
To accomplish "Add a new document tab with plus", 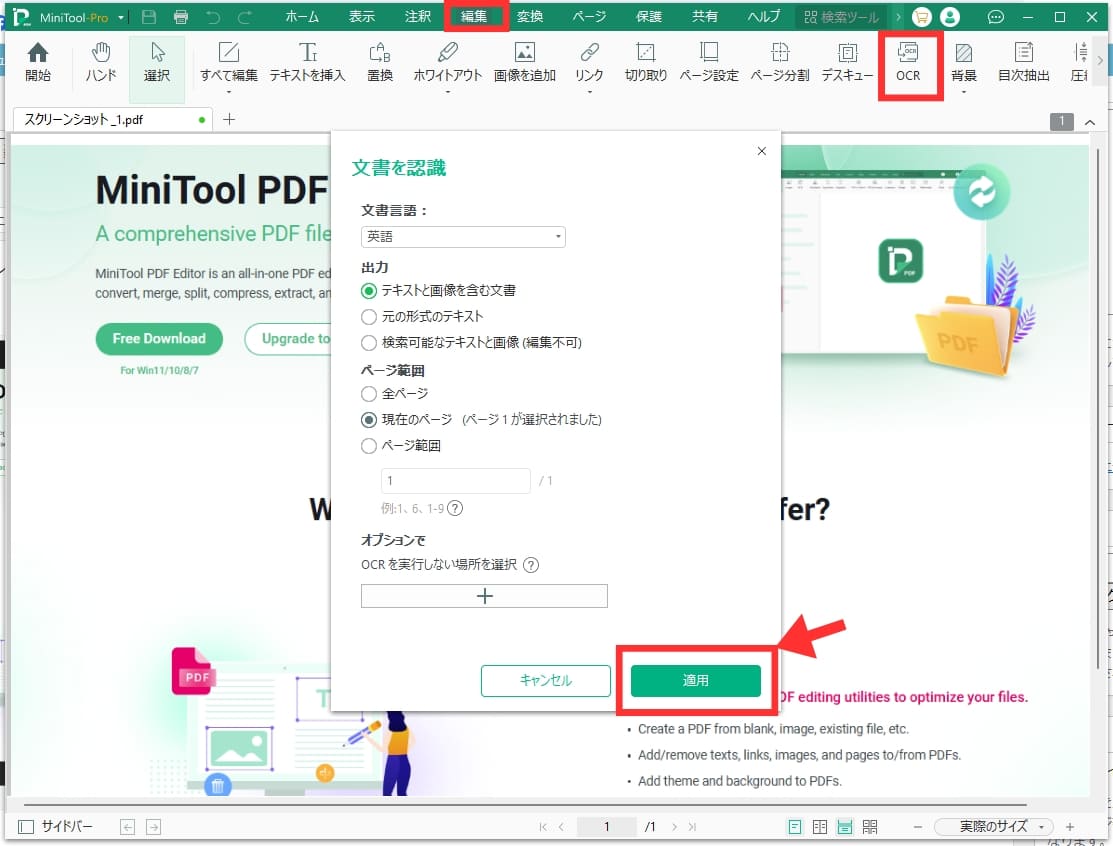I will 229,119.
